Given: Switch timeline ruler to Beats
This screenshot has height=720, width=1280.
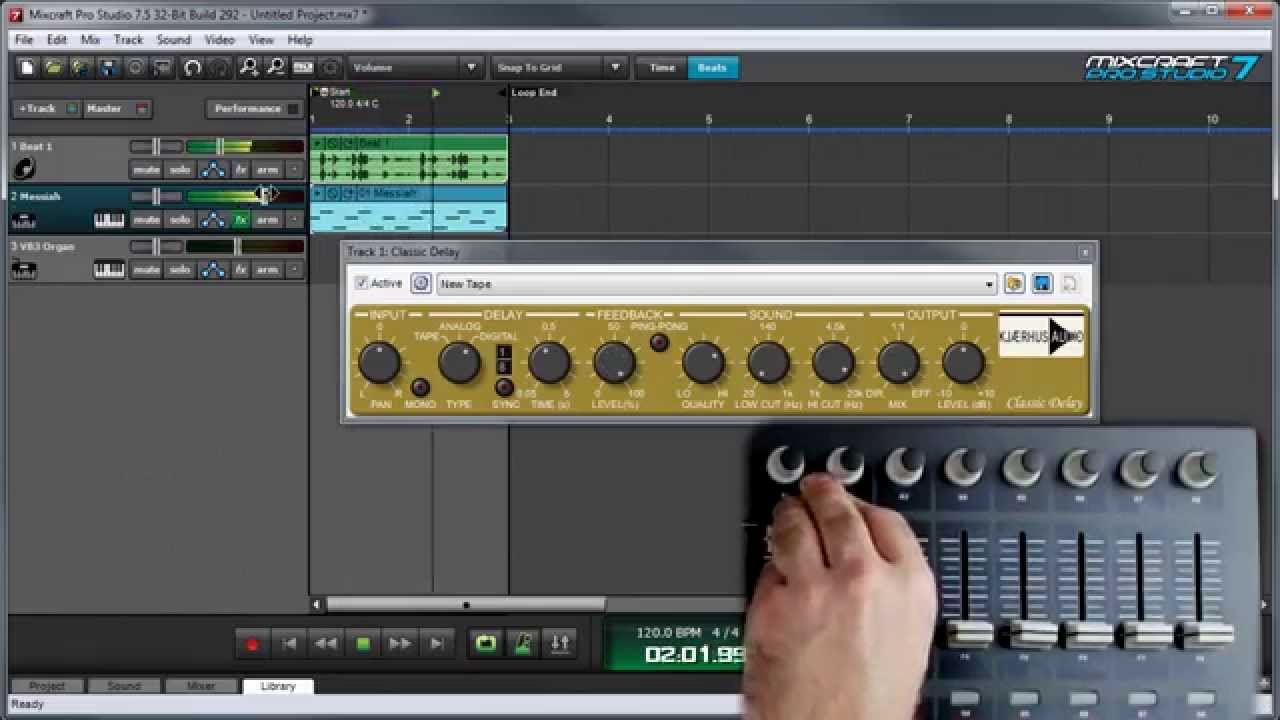Looking at the screenshot, I should 712,68.
